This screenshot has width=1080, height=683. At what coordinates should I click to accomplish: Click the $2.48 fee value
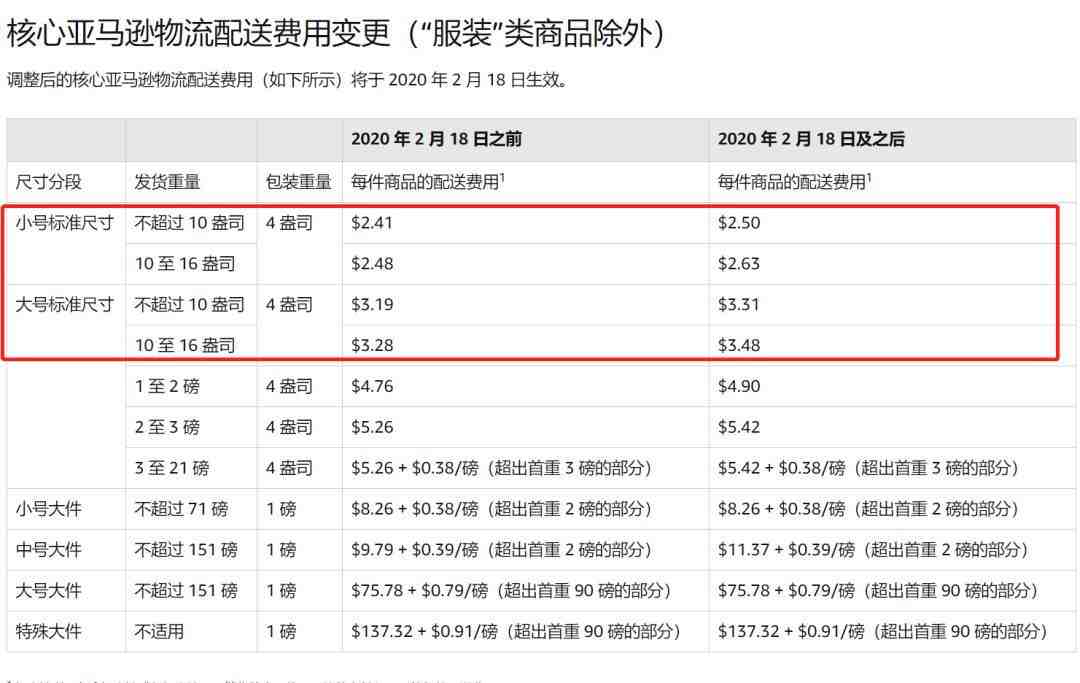[372, 264]
